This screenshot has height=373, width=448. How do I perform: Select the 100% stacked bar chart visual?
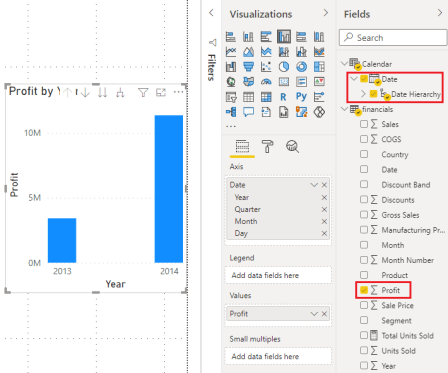tap(301, 36)
